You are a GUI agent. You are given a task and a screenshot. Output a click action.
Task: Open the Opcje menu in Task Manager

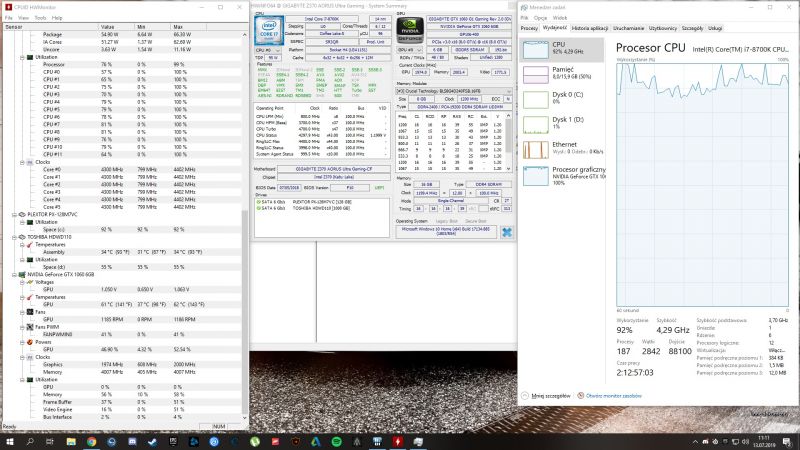pyautogui.click(x=540, y=18)
